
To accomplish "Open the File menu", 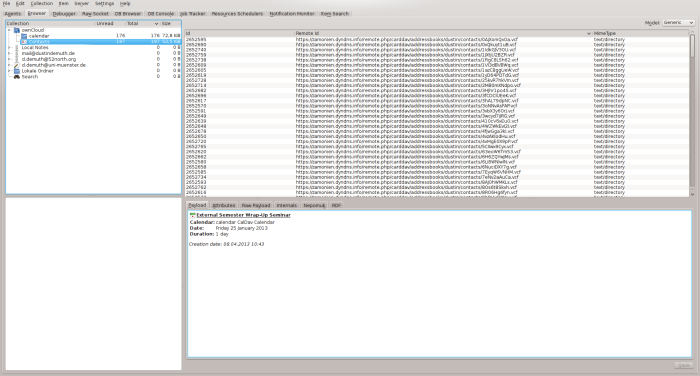I will 6,4.
